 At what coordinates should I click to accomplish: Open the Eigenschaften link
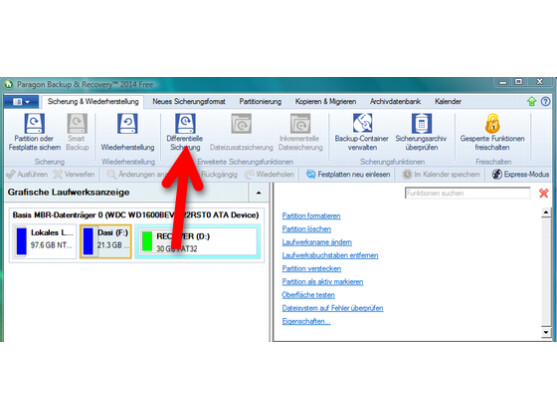coord(306,321)
